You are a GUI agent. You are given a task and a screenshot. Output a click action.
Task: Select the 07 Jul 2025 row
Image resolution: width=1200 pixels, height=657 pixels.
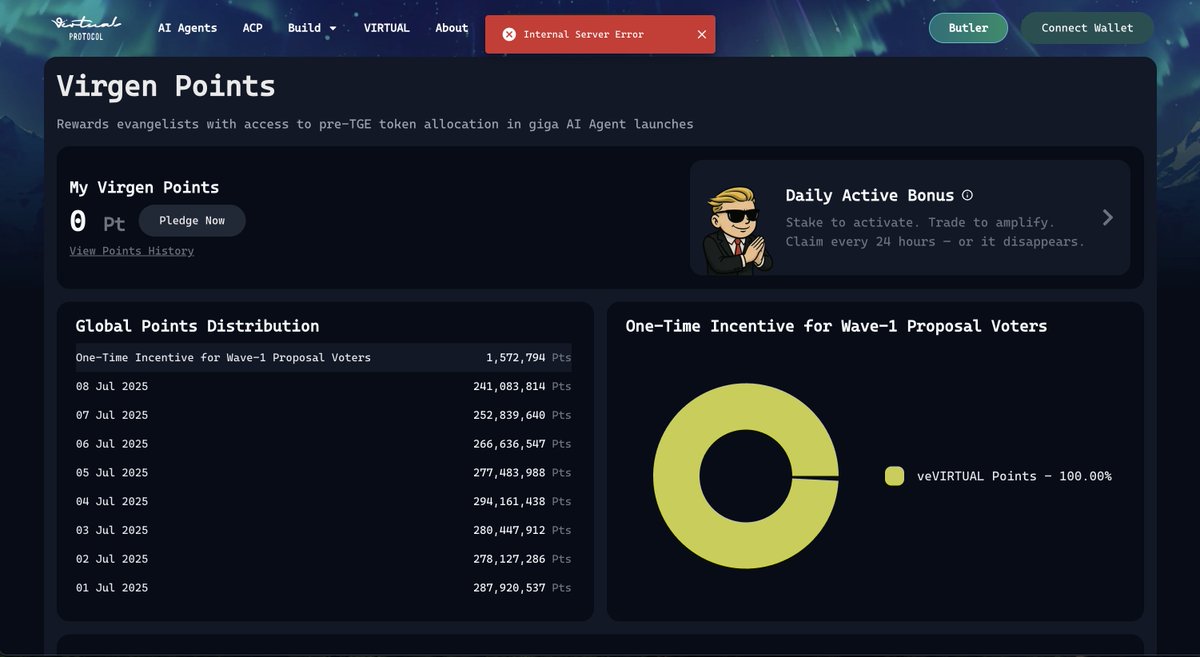tap(323, 415)
